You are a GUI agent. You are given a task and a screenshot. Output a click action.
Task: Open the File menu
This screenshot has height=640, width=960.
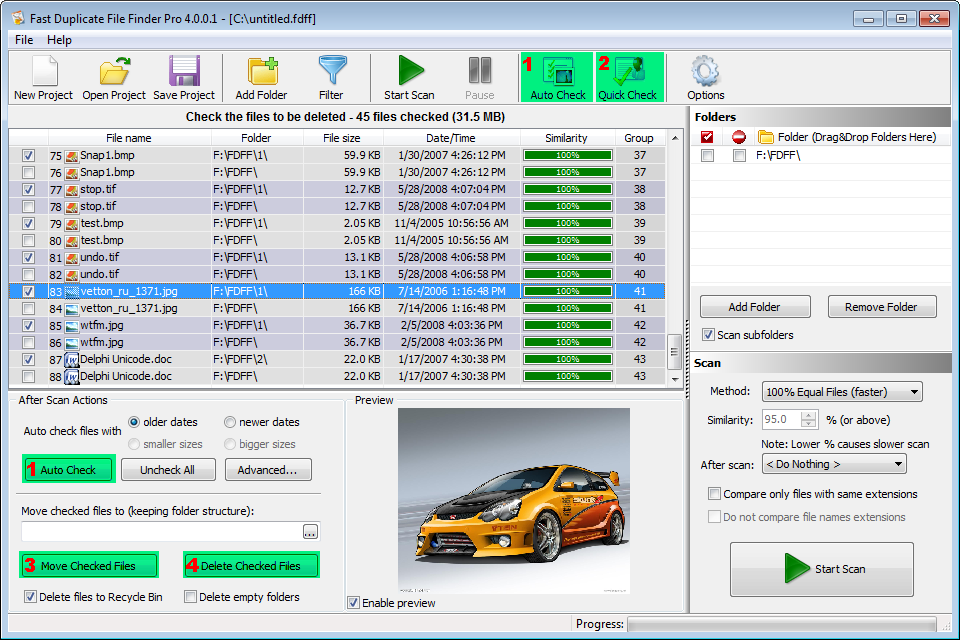click(x=24, y=40)
